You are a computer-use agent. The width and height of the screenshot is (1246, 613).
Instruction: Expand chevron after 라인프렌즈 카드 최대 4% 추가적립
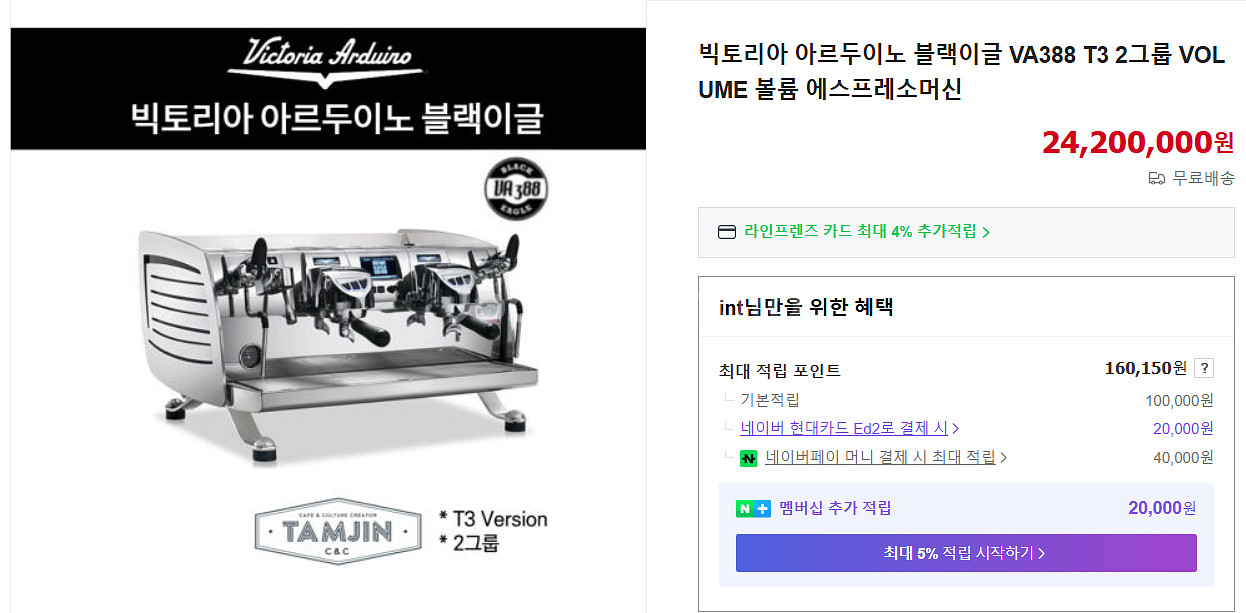[986, 232]
